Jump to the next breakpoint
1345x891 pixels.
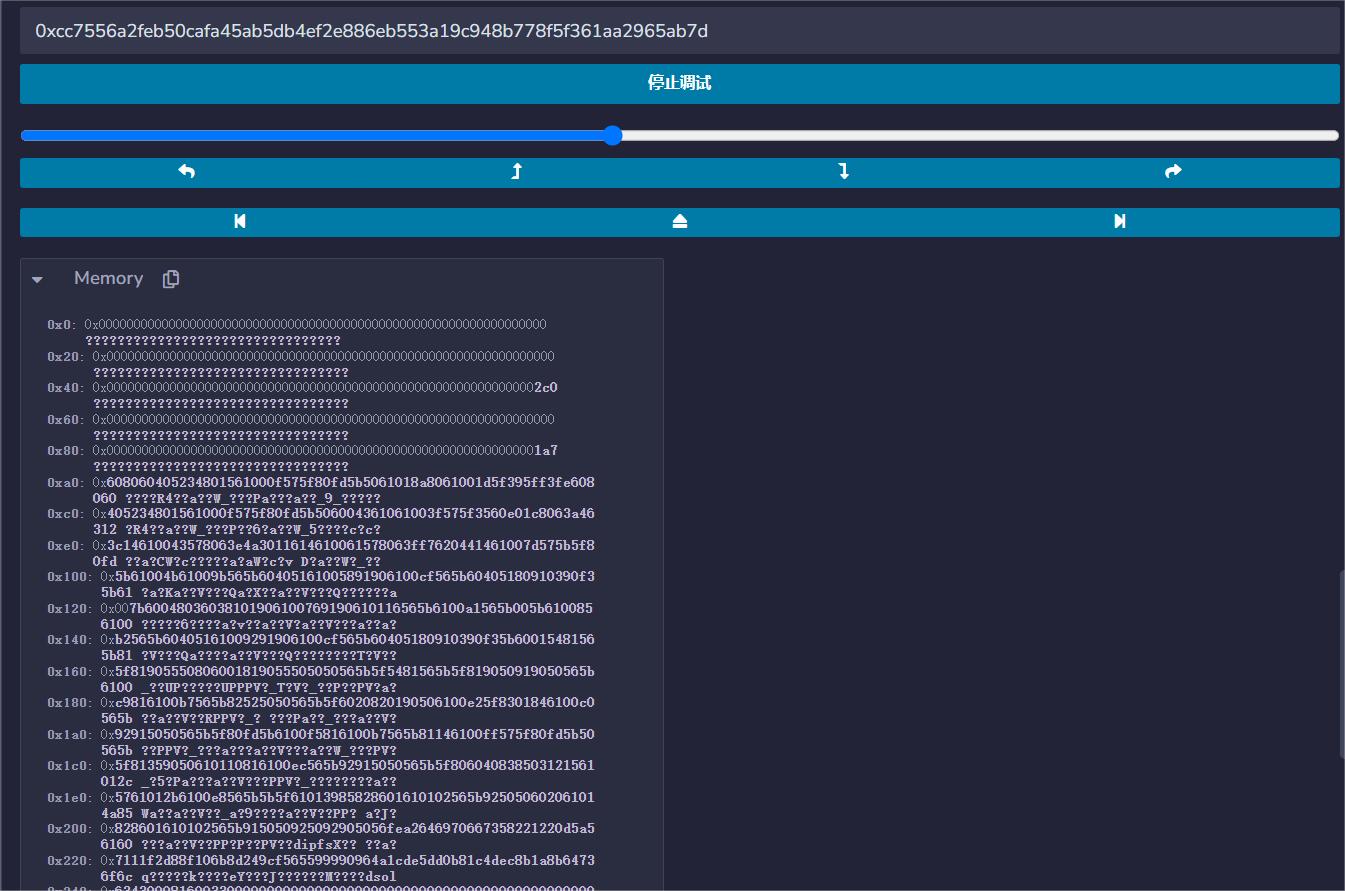click(1119, 222)
